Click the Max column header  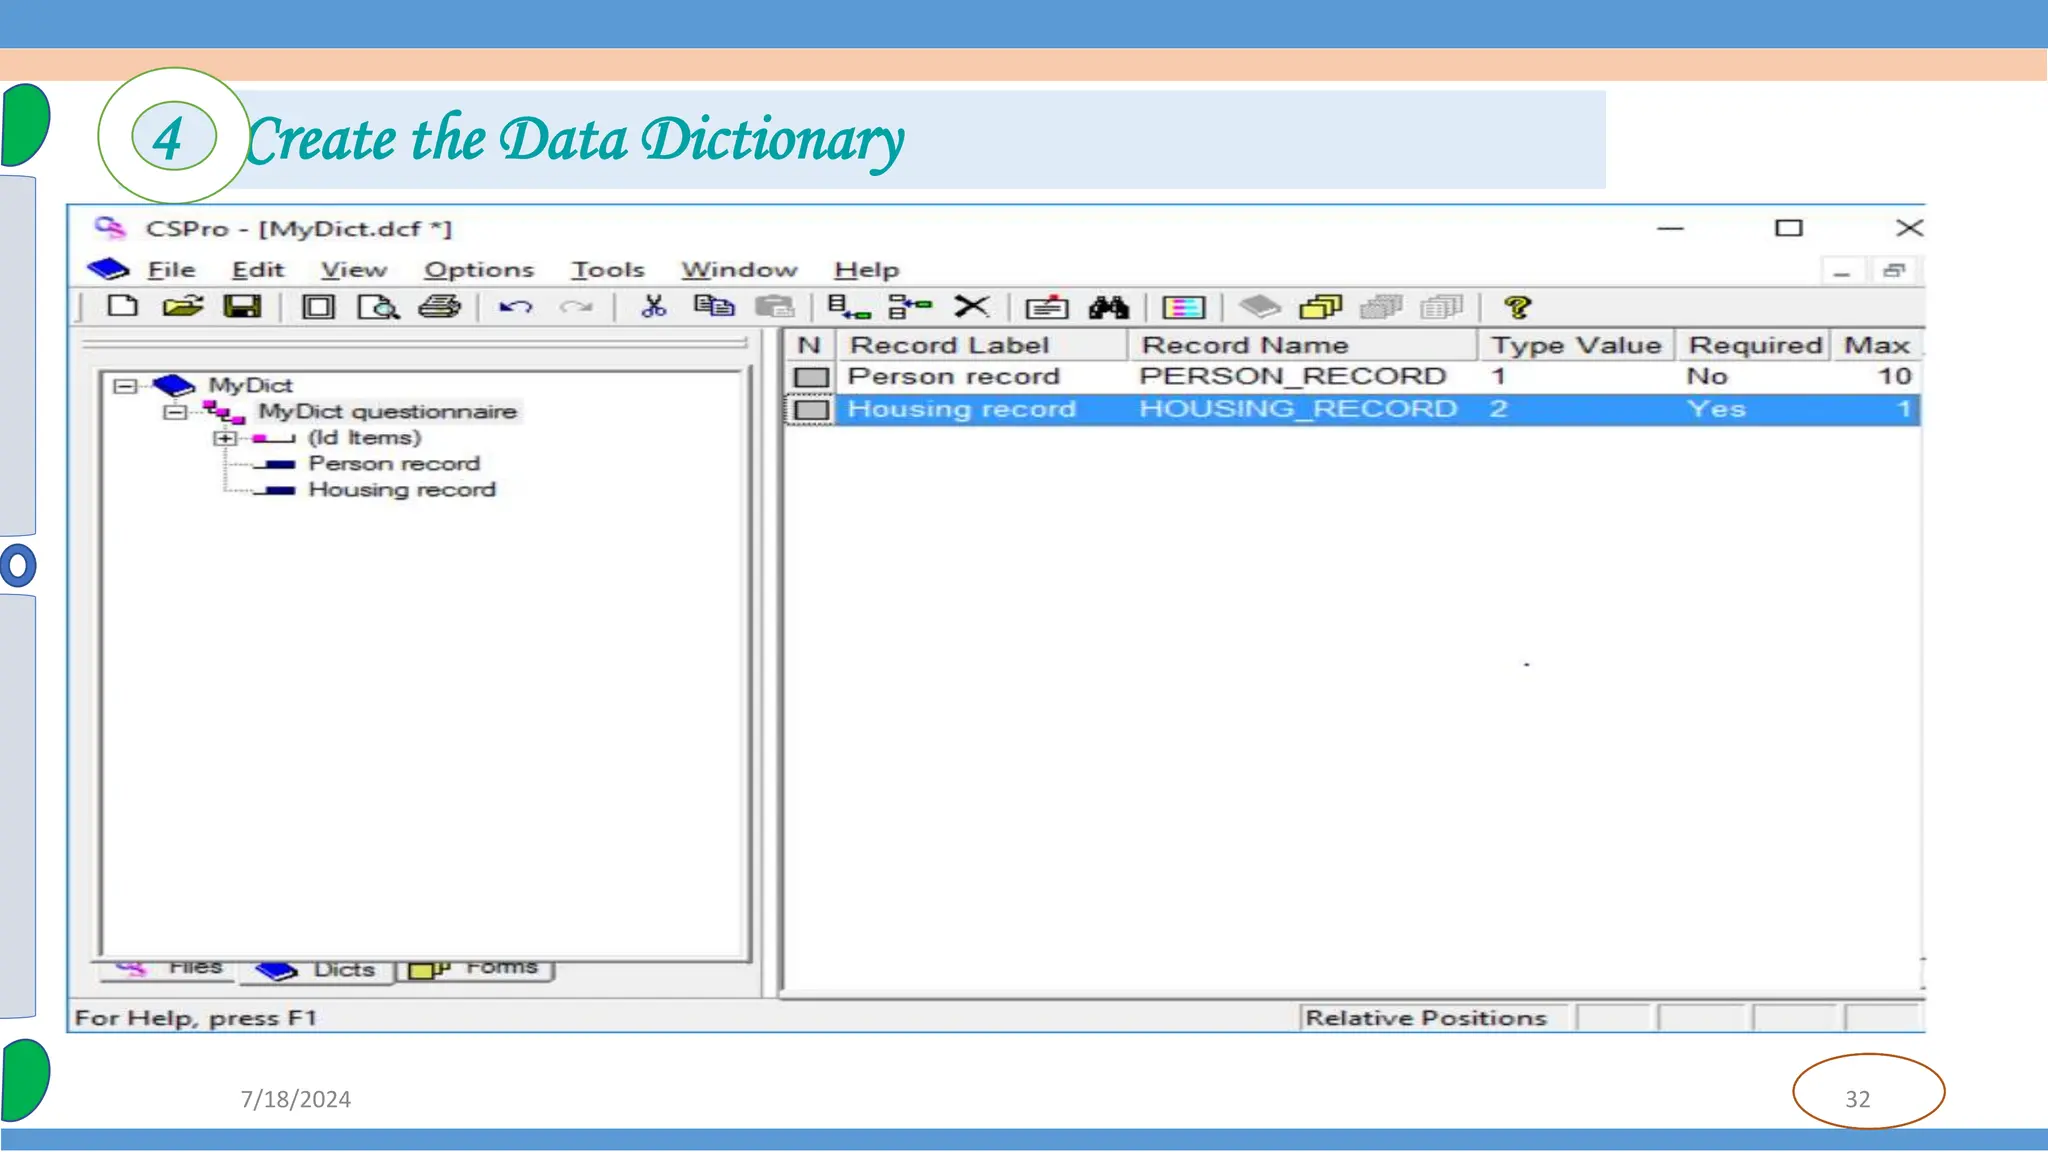tap(1877, 345)
